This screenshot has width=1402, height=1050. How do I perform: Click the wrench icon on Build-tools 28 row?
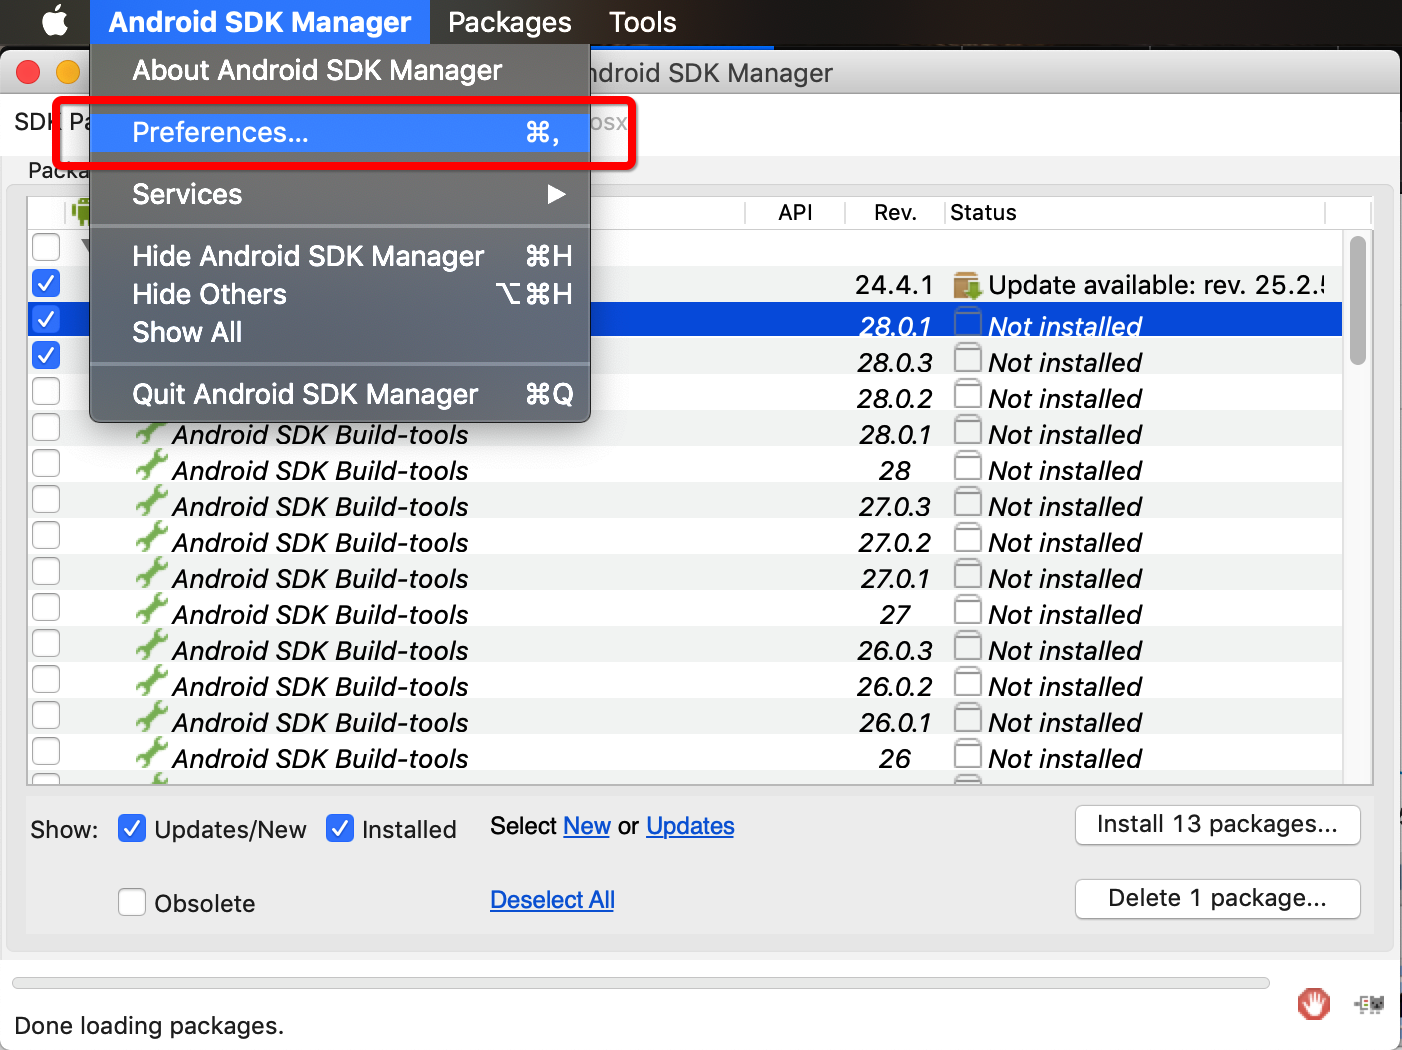[x=151, y=467]
